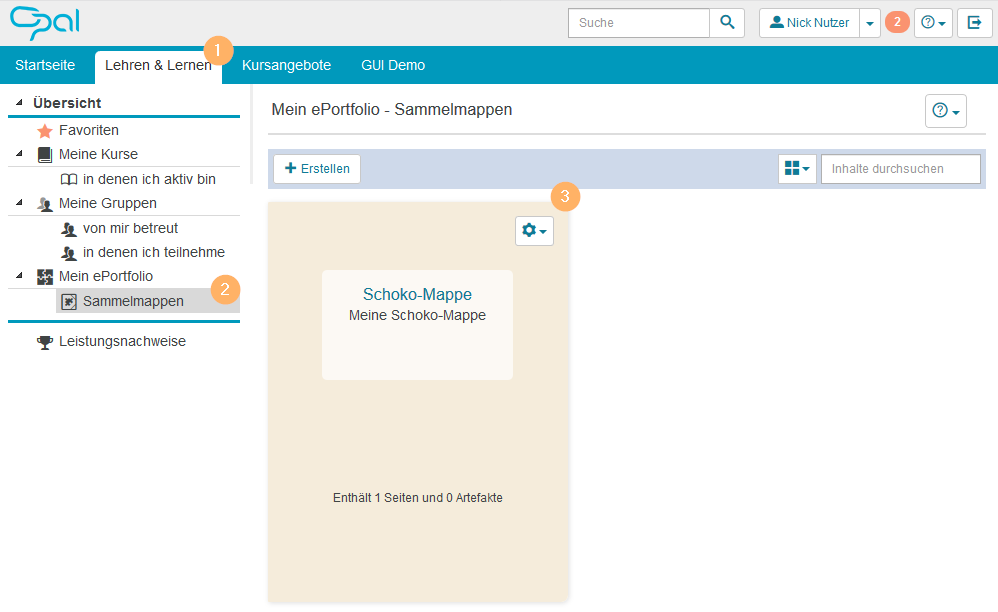Open the gear menu on Schoko-Mappe card
This screenshot has height=612, width=998.
pos(534,231)
